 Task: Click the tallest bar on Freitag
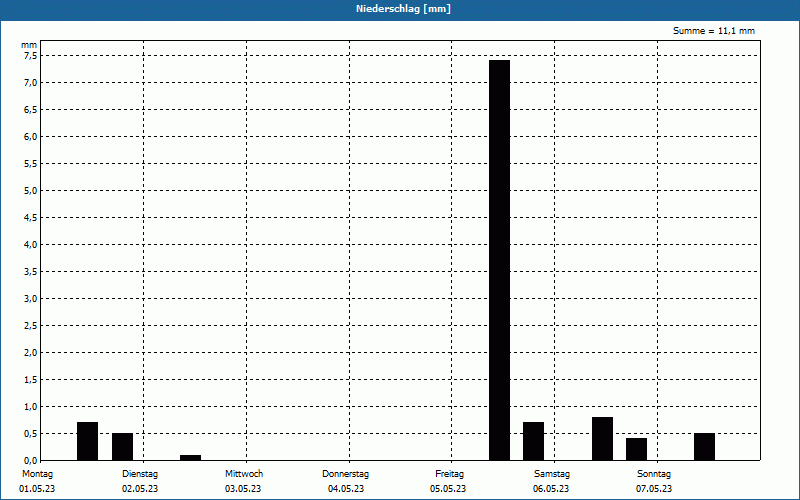point(499,260)
